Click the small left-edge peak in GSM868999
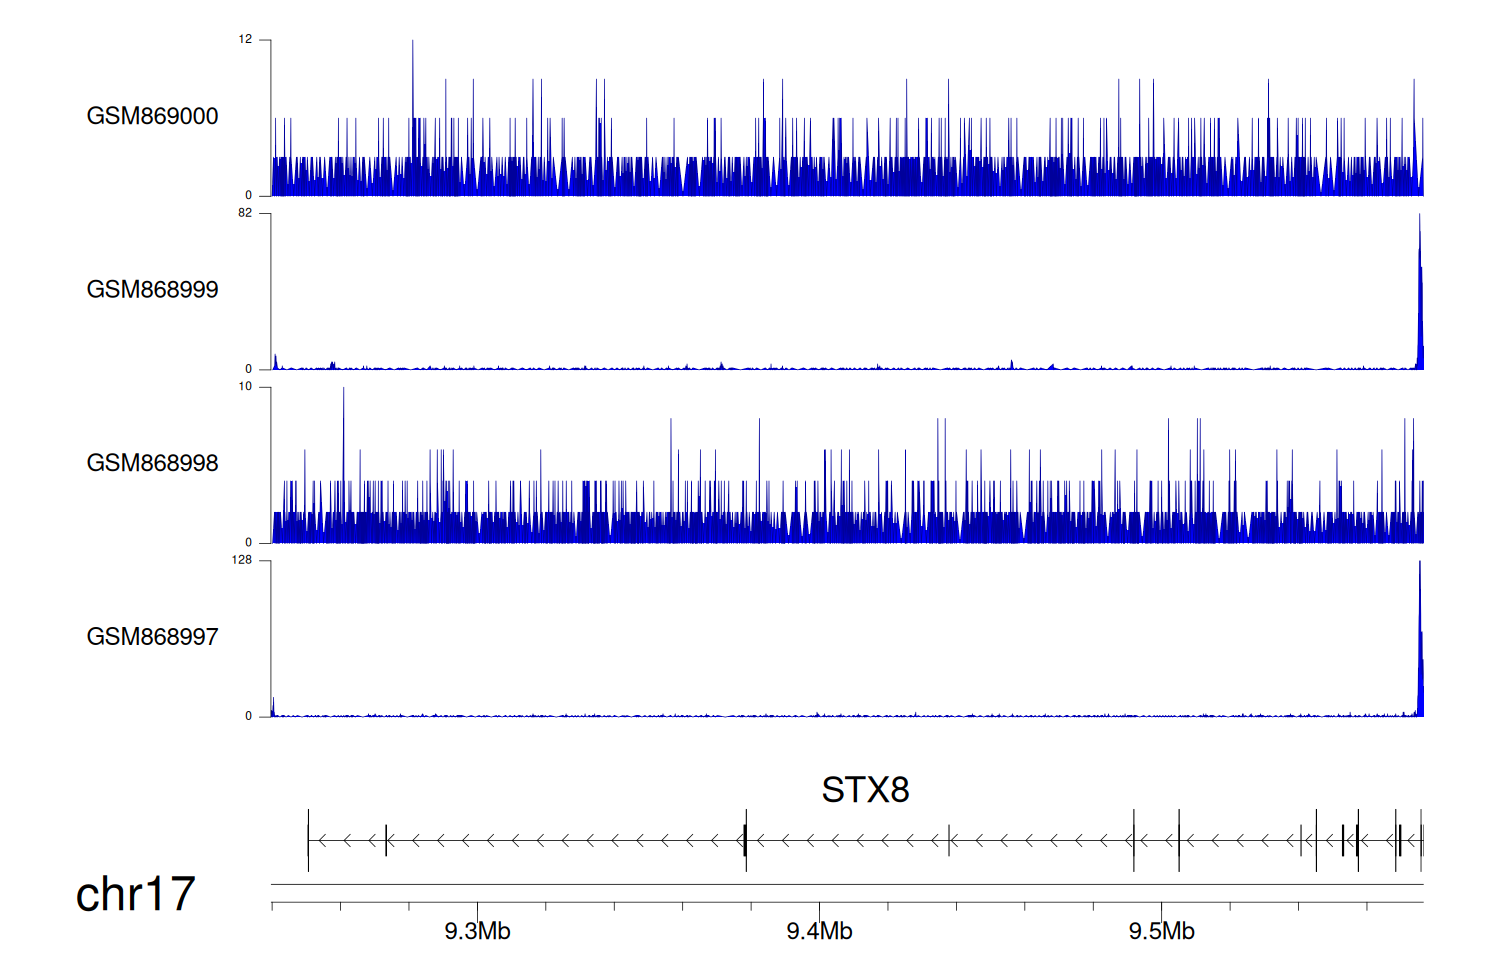The width and height of the screenshot is (1500, 980). click(x=275, y=361)
